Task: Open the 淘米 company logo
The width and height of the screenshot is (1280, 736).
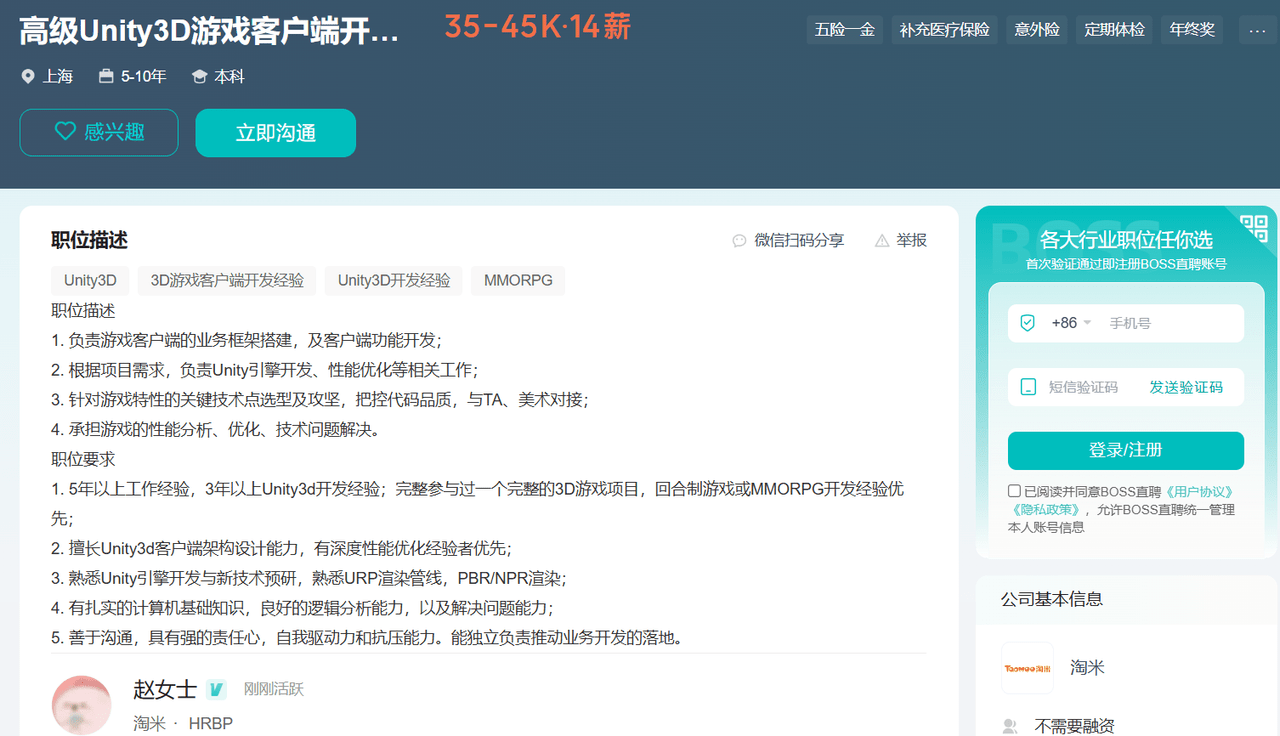Action: click(1028, 668)
